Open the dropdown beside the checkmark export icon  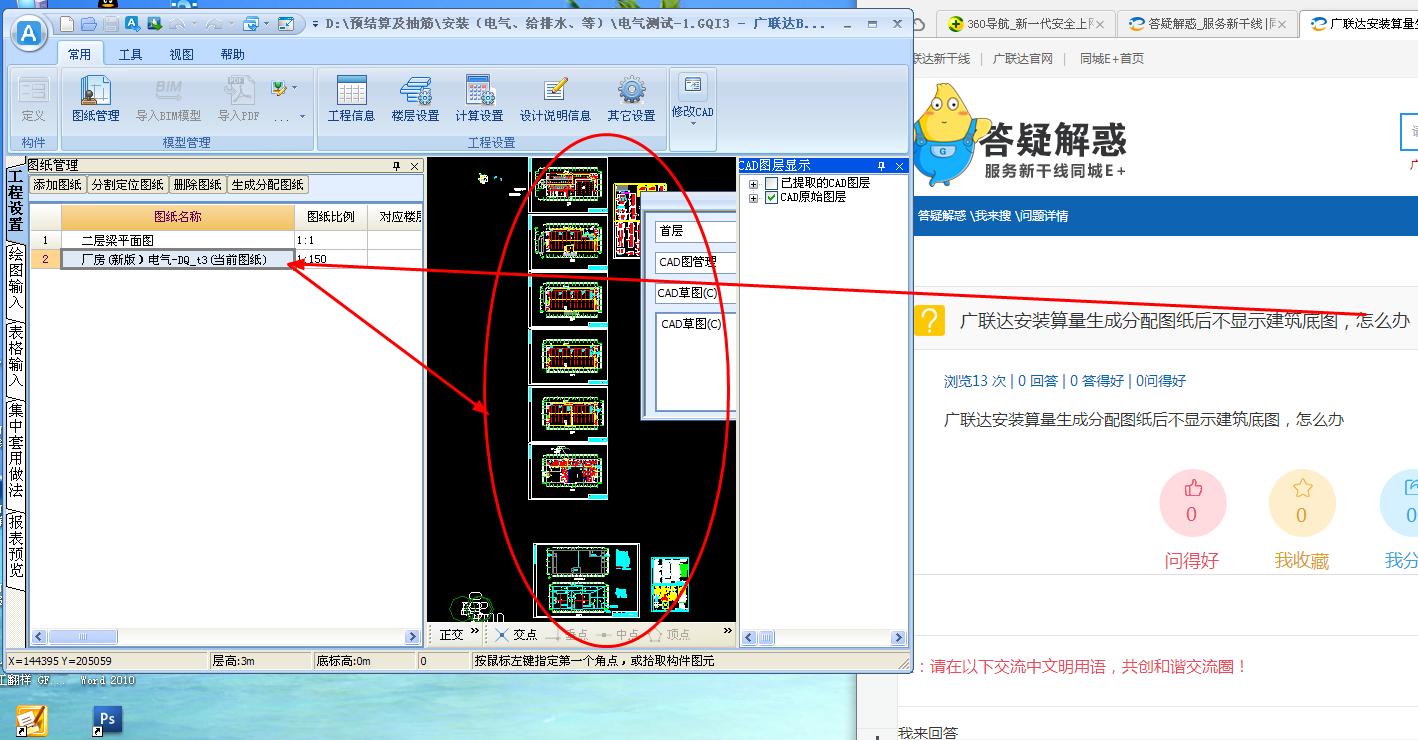point(294,88)
